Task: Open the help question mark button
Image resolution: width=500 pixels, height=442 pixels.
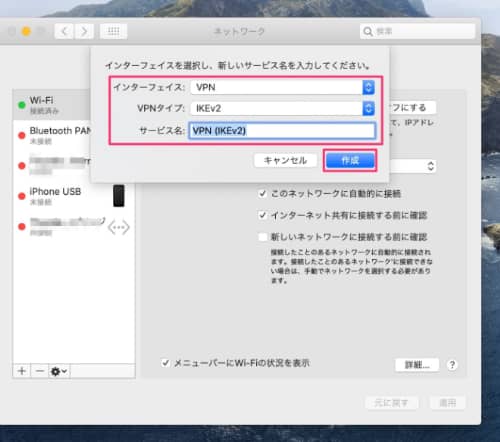Action: [452, 365]
